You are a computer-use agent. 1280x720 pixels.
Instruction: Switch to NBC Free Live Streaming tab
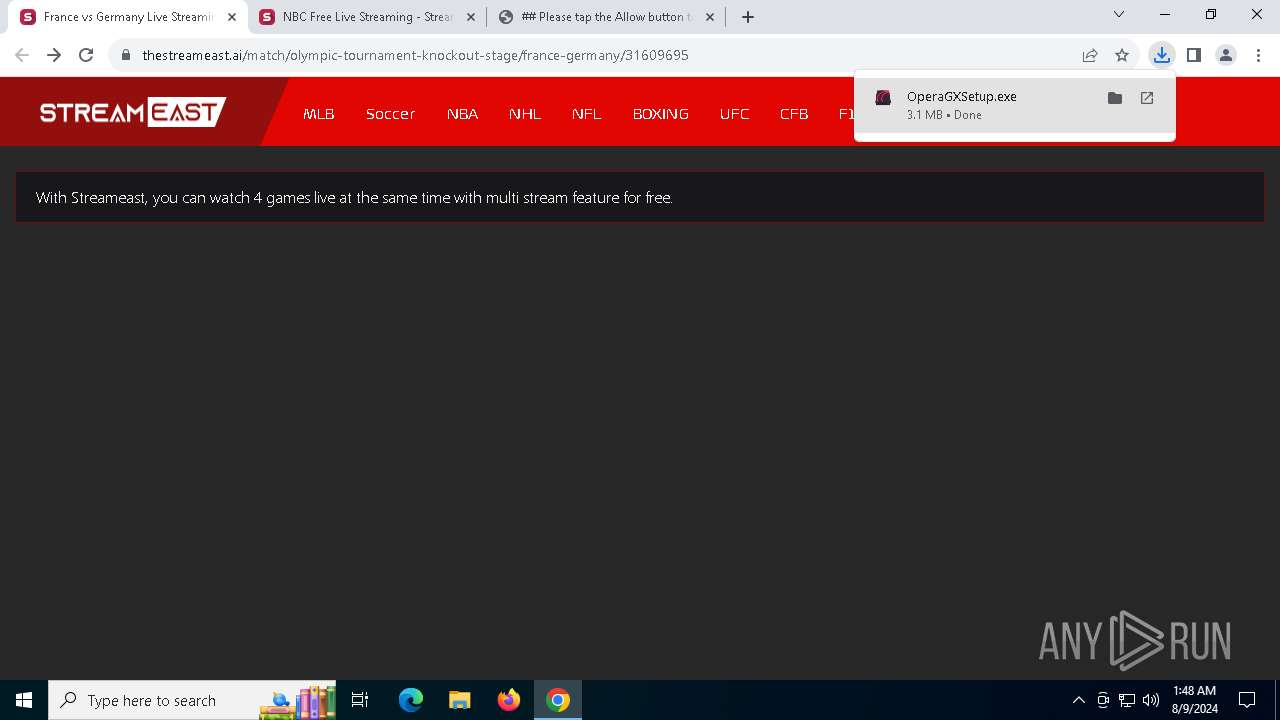[367, 17]
